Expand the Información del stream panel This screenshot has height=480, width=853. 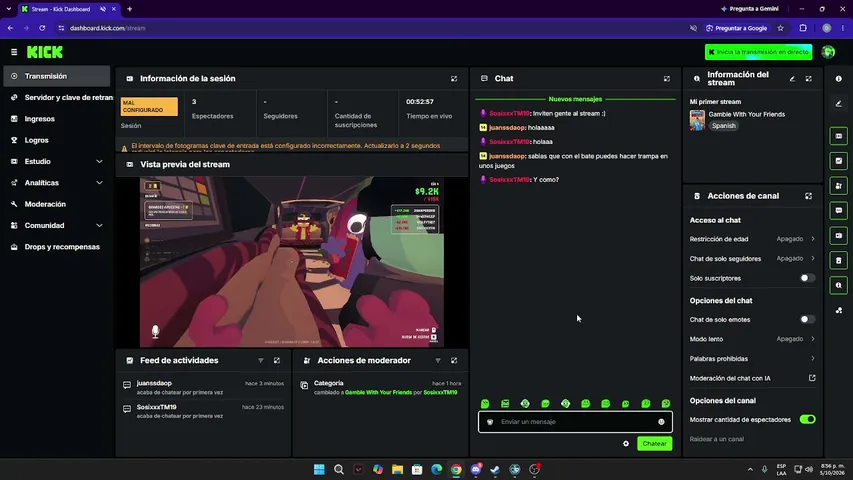pyautogui.click(x=808, y=79)
